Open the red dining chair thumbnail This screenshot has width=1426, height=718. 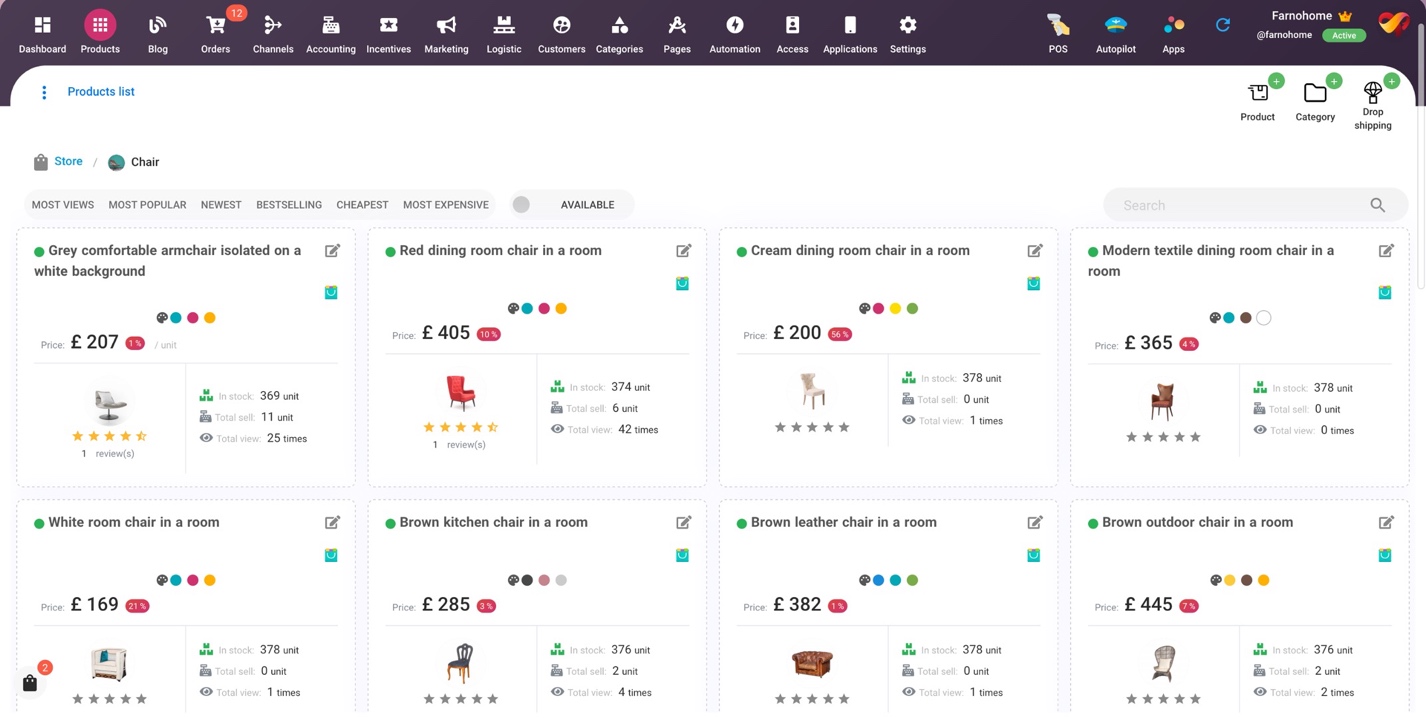click(460, 393)
